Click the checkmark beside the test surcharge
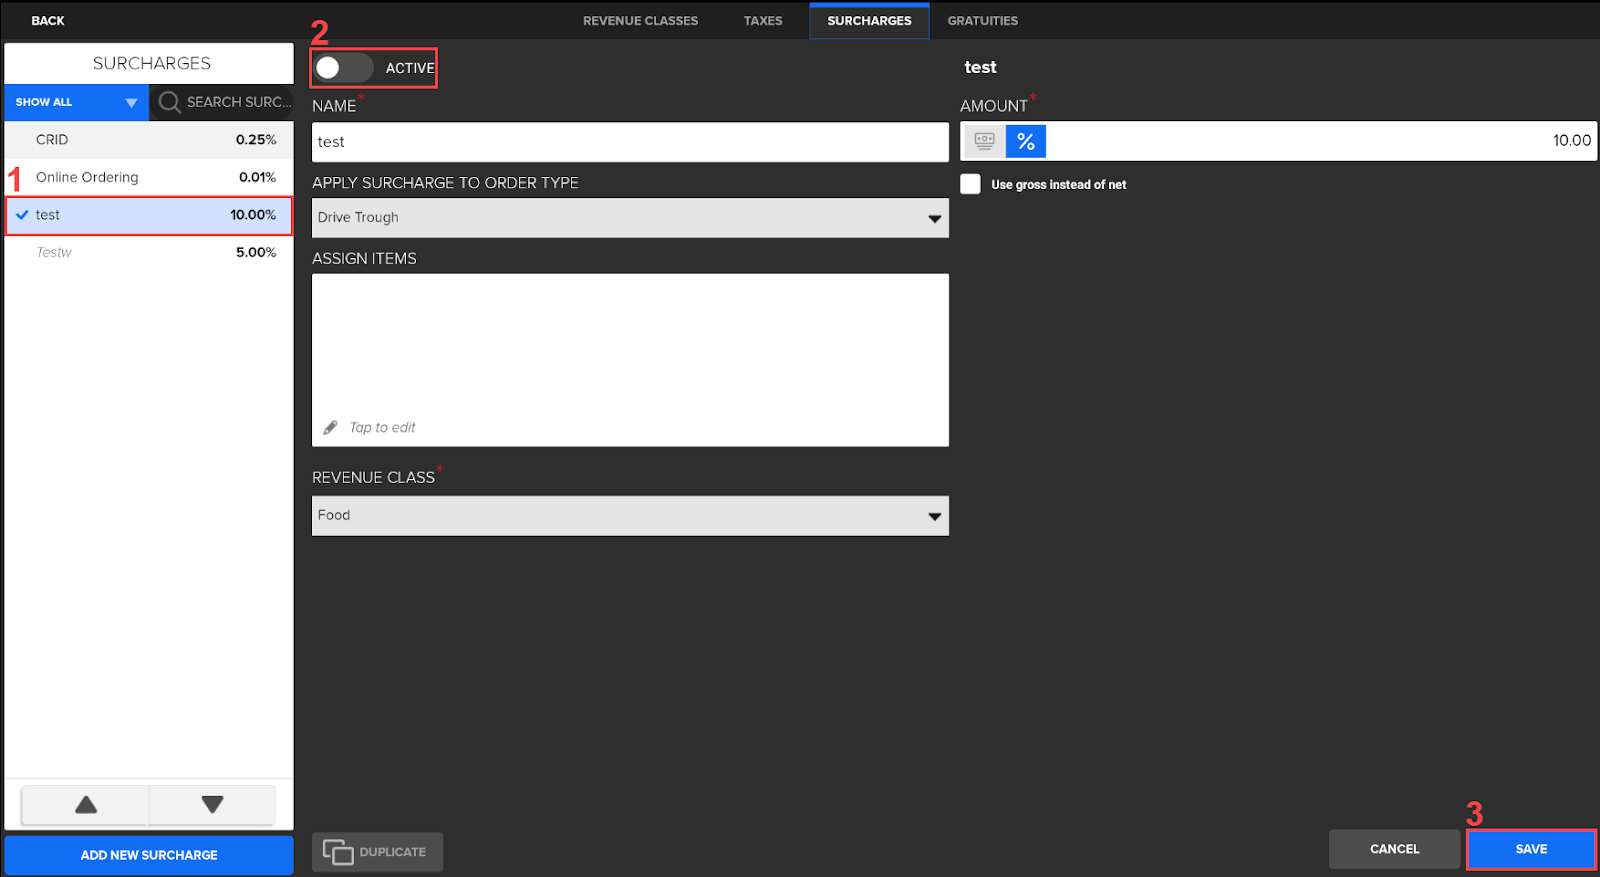Screen dimensions: 1600x877 [x=22, y=215]
